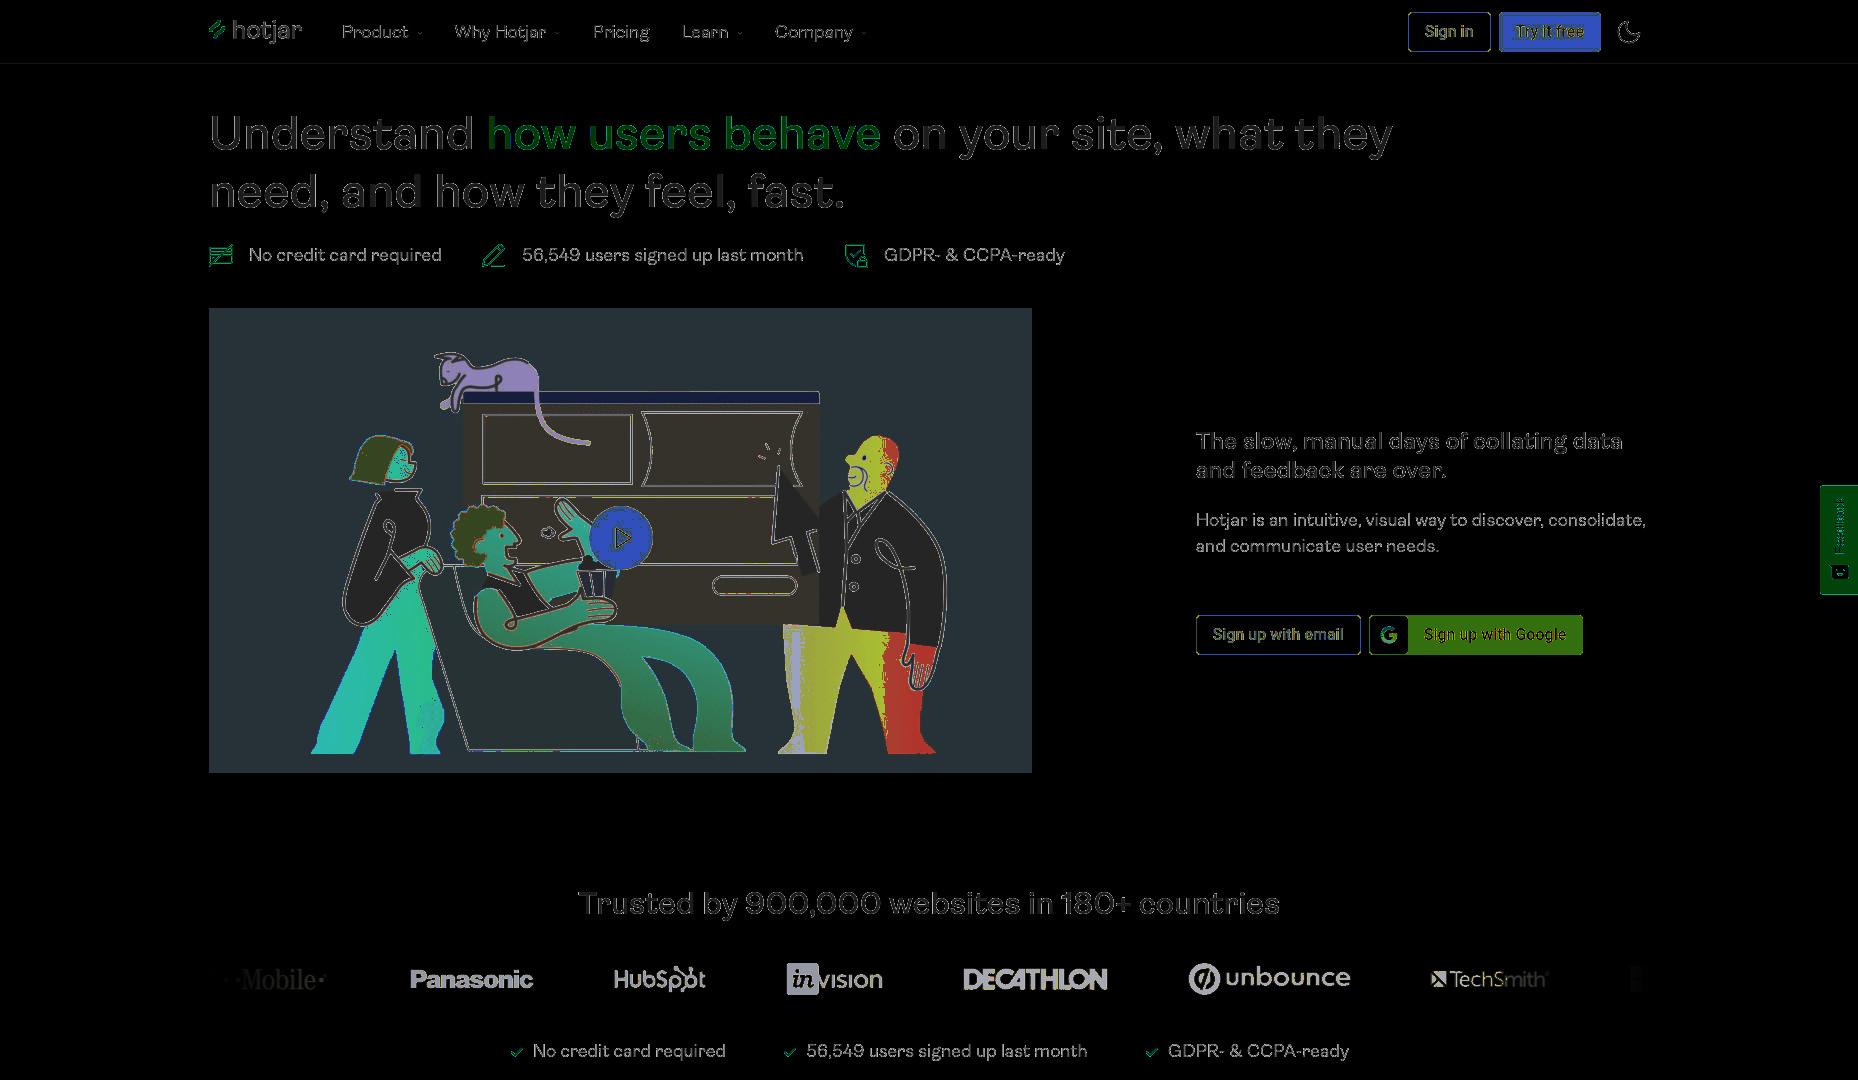
Task: Expand the Company dropdown chevron
Action: pyautogui.click(x=862, y=33)
